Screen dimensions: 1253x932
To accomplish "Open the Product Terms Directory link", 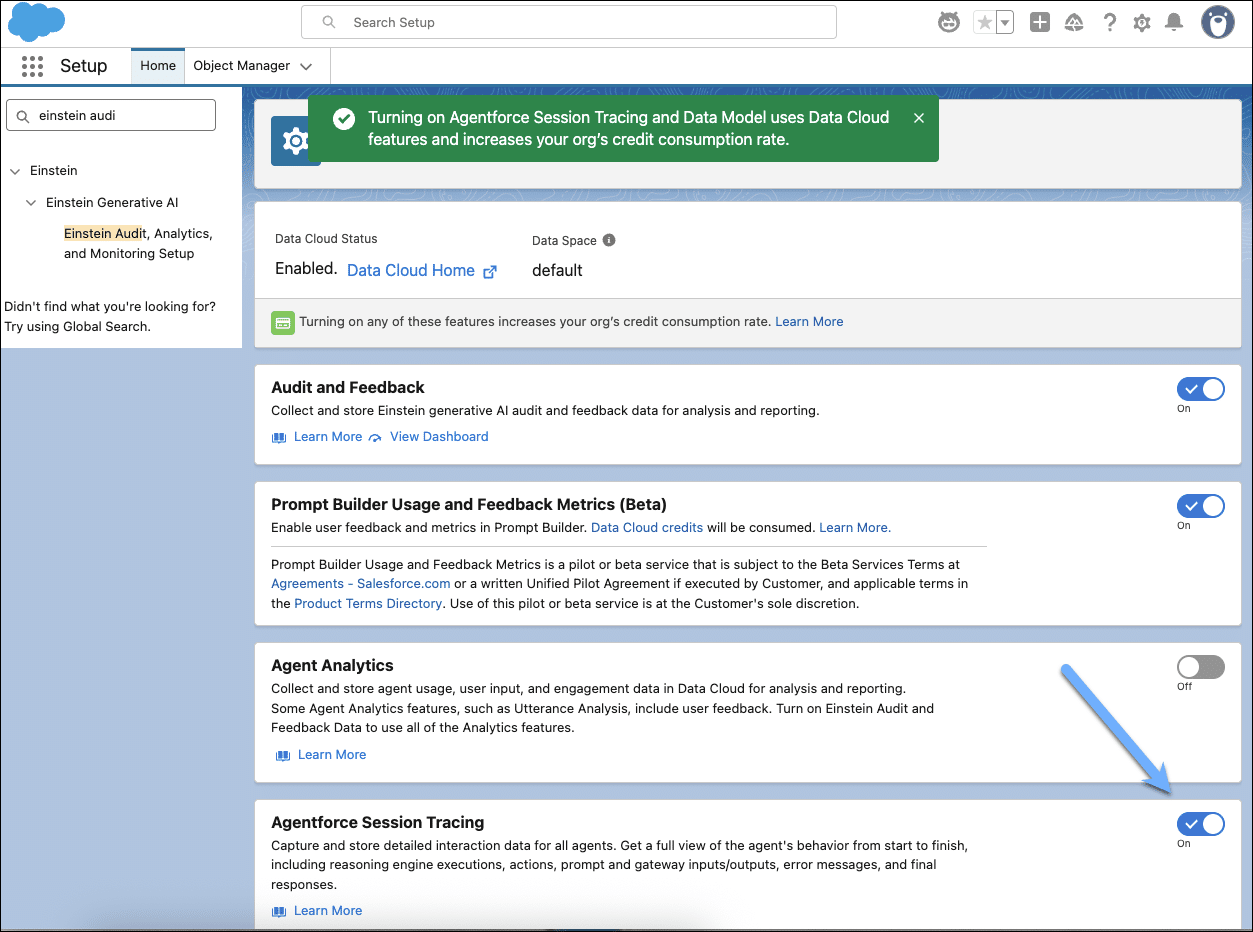I will 368,604.
